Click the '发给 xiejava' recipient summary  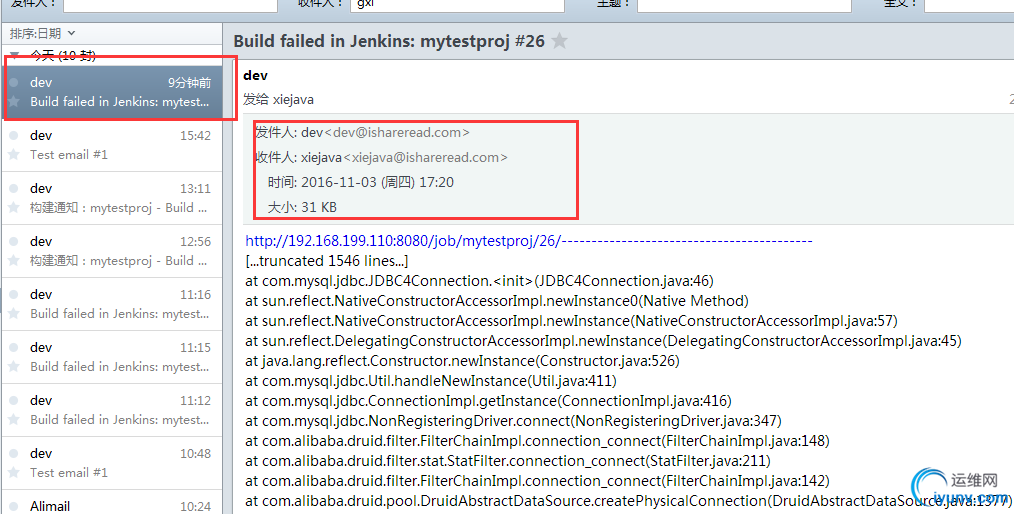(279, 100)
